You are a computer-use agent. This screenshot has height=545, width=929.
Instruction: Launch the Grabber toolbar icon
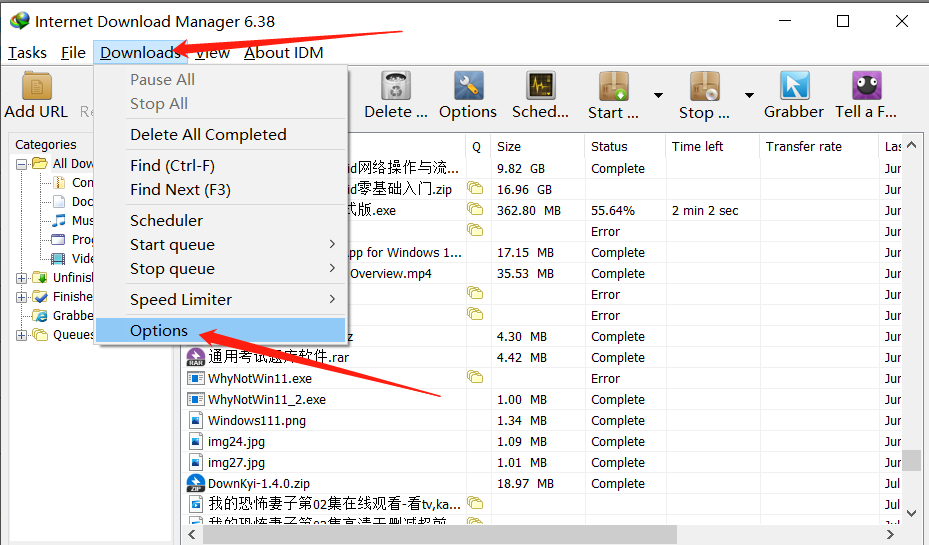tap(794, 87)
